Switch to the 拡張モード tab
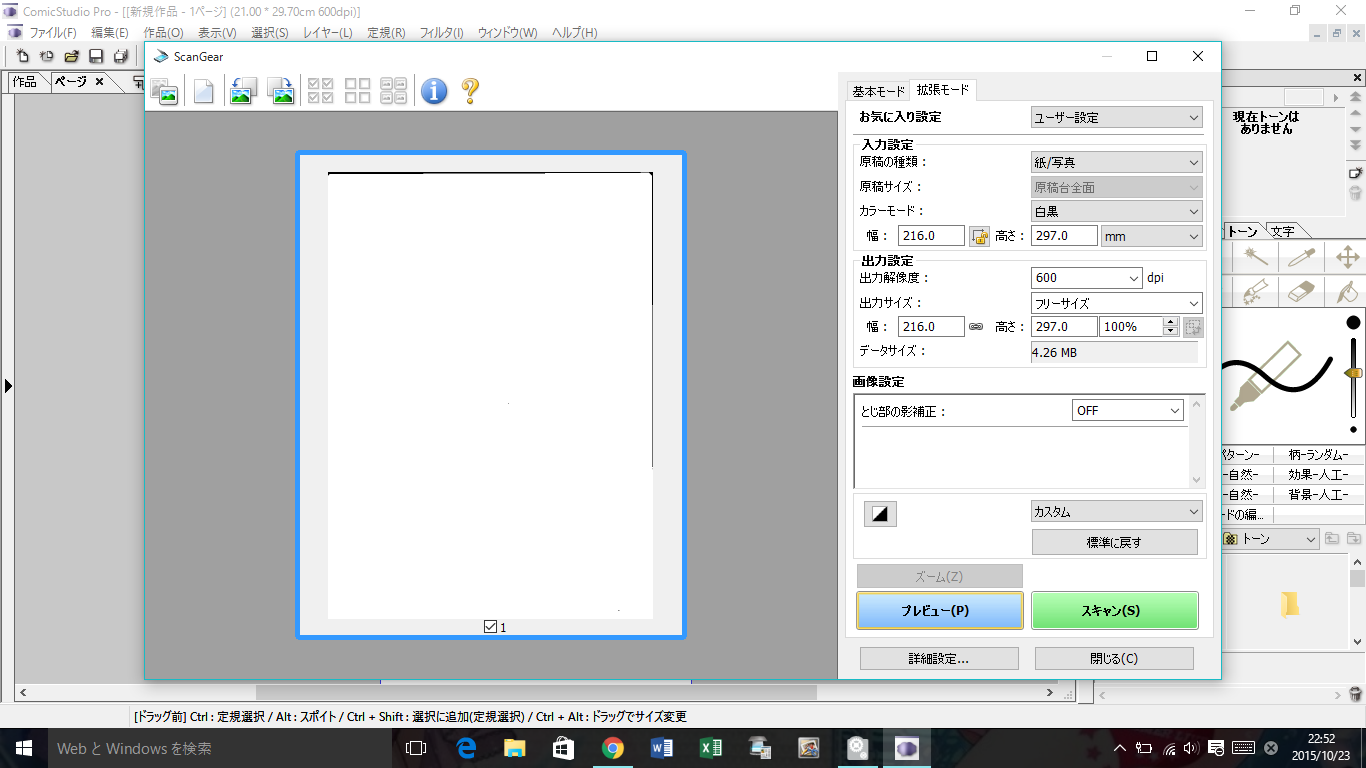Screen dimensions: 1366x768 click(942, 90)
